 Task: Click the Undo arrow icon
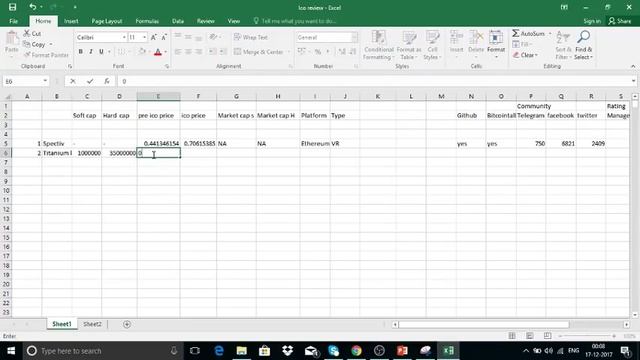[32, 7]
